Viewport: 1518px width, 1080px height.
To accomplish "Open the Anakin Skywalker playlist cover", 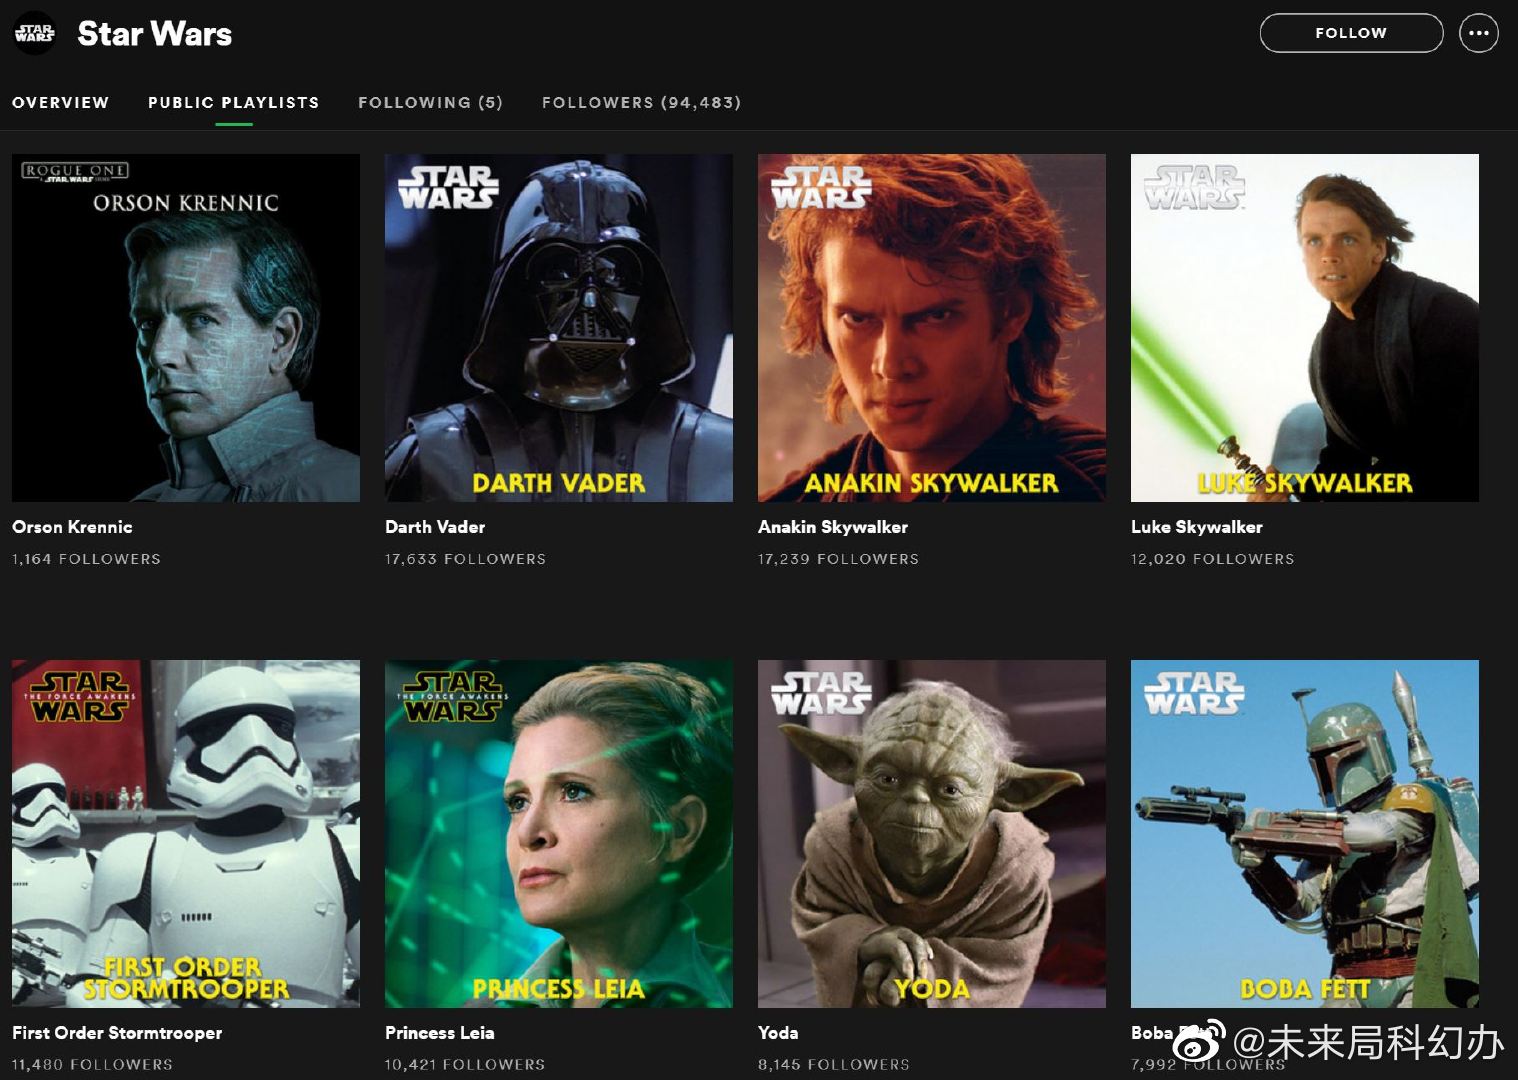I will (x=932, y=328).
